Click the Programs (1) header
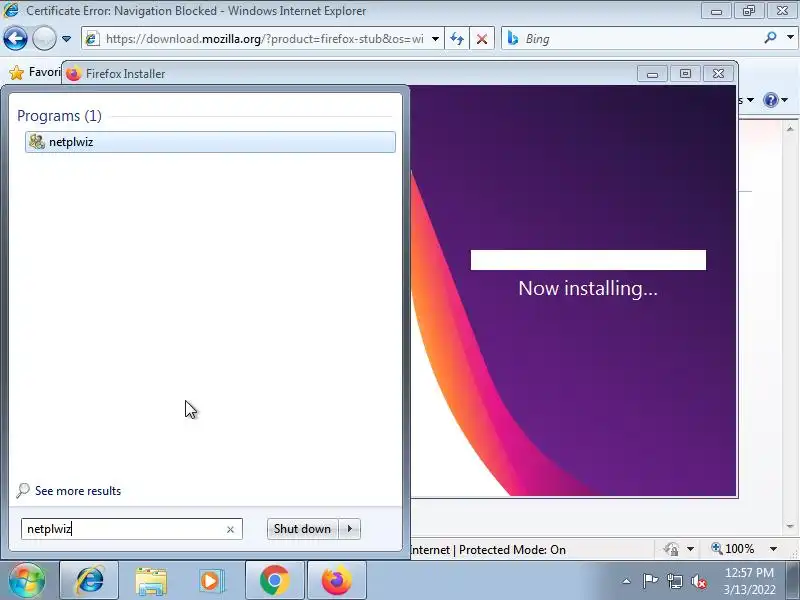This screenshot has height=600, width=800. tap(59, 116)
